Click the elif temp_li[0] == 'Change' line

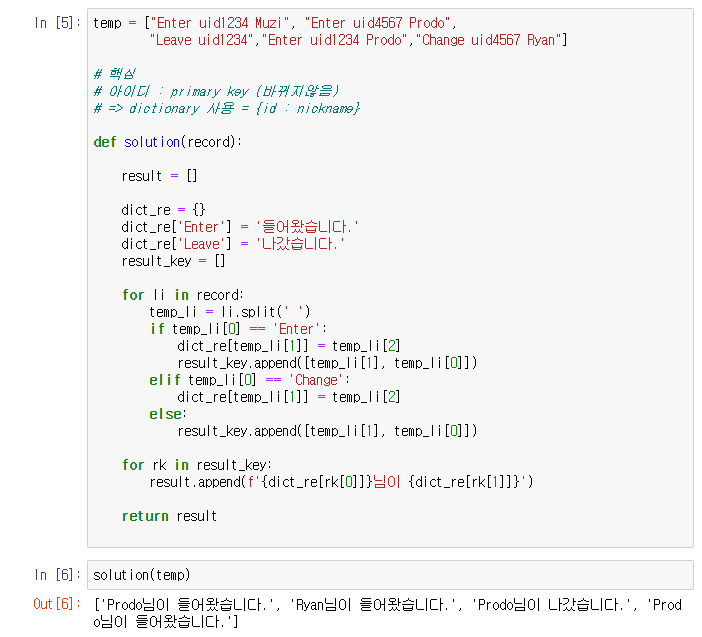tap(249, 380)
